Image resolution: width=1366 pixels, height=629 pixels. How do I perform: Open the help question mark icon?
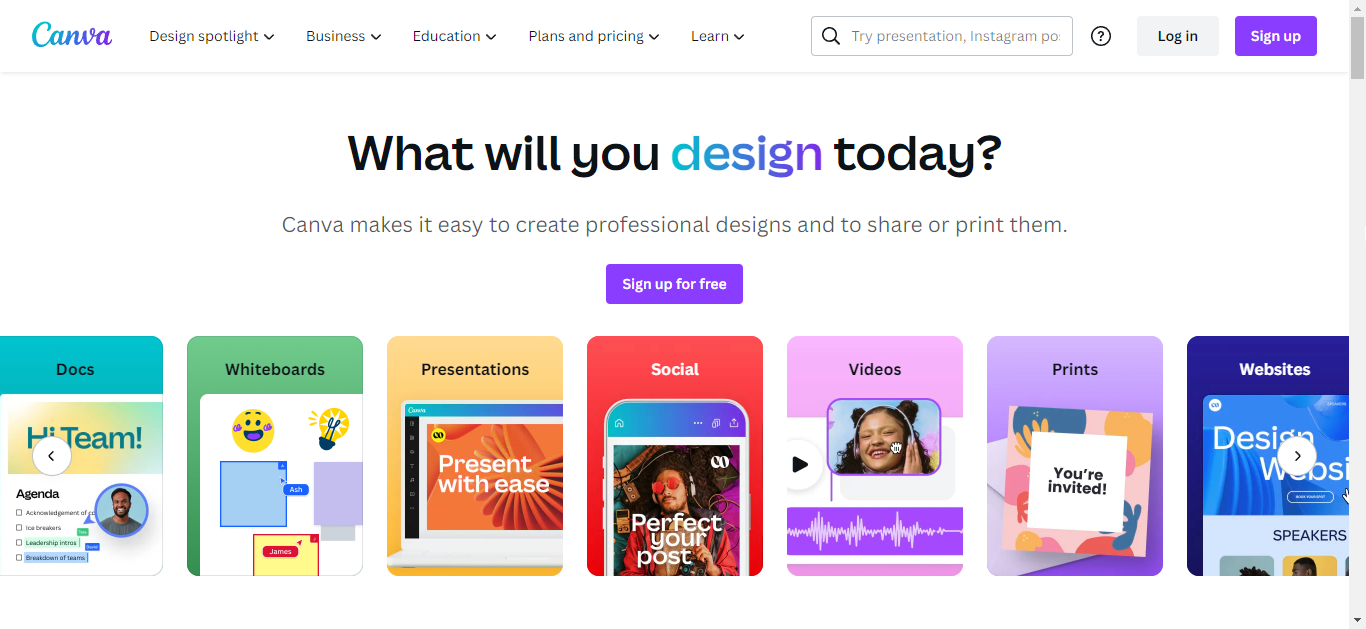pyautogui.click(x=1101, y=36)
